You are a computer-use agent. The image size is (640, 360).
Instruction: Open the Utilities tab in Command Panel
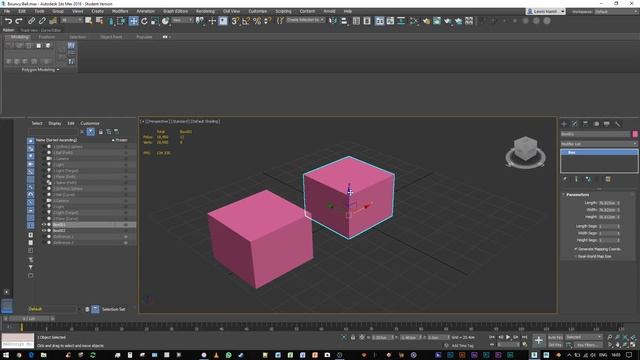[x=618, y=124]
